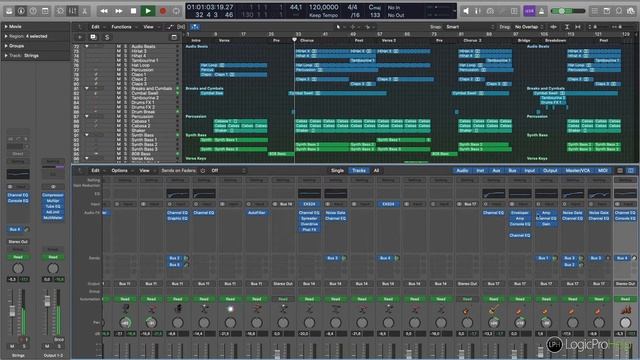Toggle the Inst channel filter button
640x360 pixels.
(480, 171)
